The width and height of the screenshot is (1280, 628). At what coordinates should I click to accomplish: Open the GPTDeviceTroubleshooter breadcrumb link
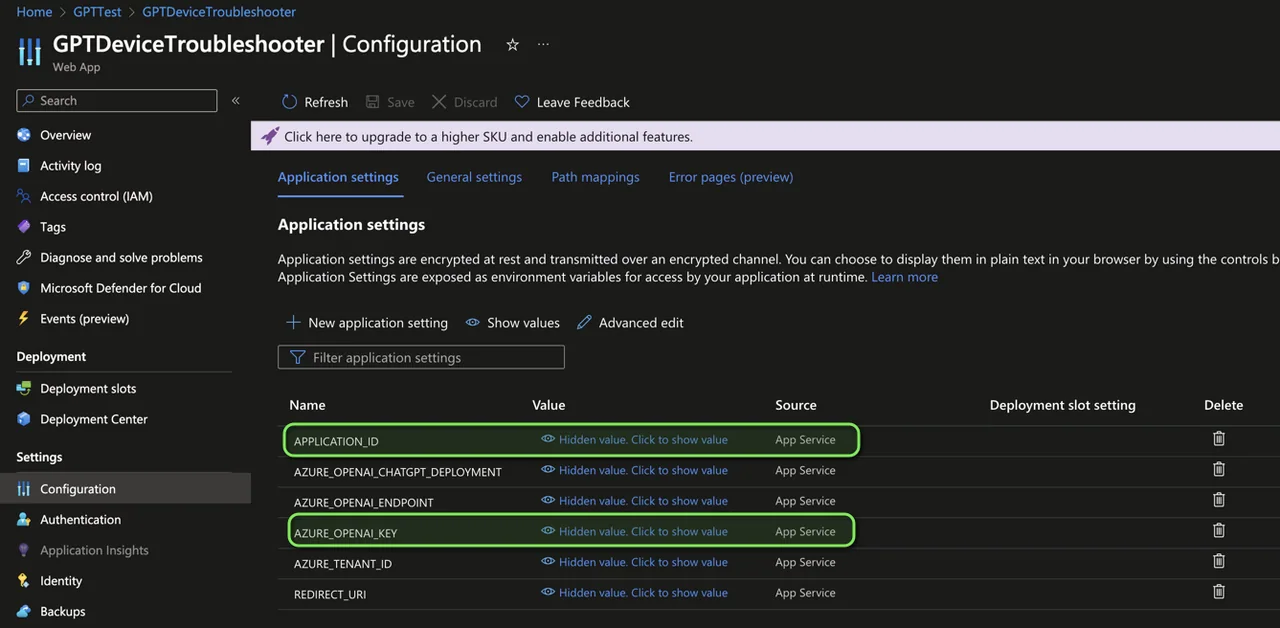click(x=219, y=12)
